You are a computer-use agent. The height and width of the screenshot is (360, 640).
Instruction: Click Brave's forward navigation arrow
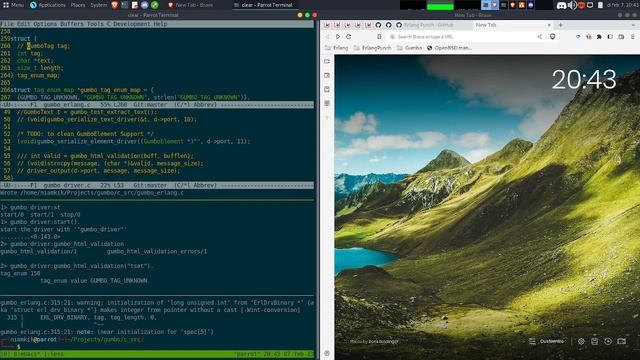pos(338,37)
